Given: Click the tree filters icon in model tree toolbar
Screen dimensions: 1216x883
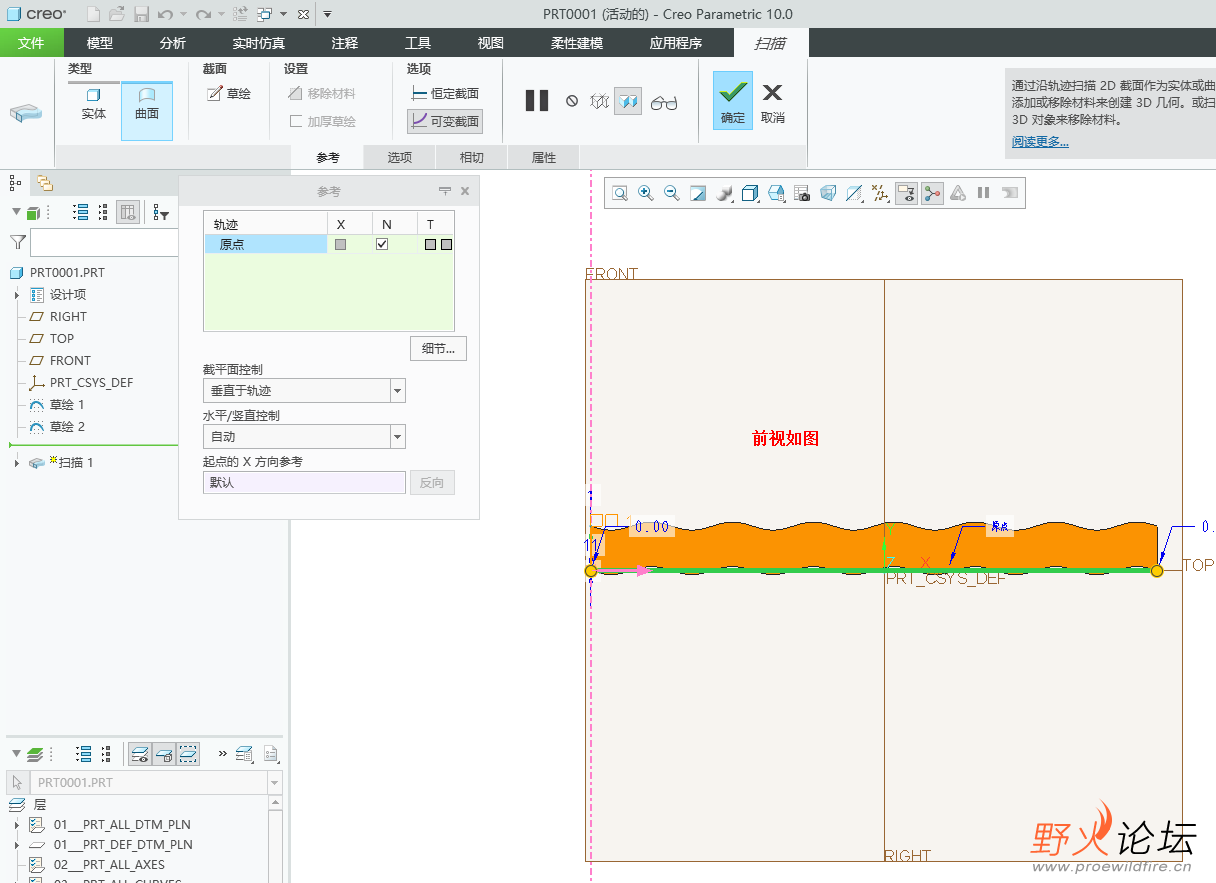Looking at the screenshot, I should [161, 212].
